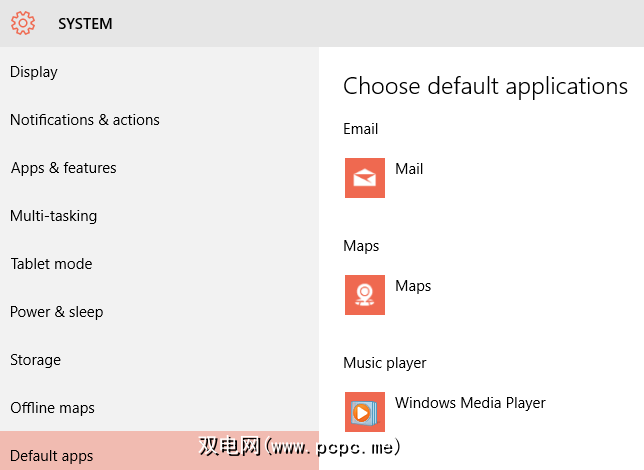Click the Mail app icon
The height and width of the screenshot is (470, 644).
point(365,178)
